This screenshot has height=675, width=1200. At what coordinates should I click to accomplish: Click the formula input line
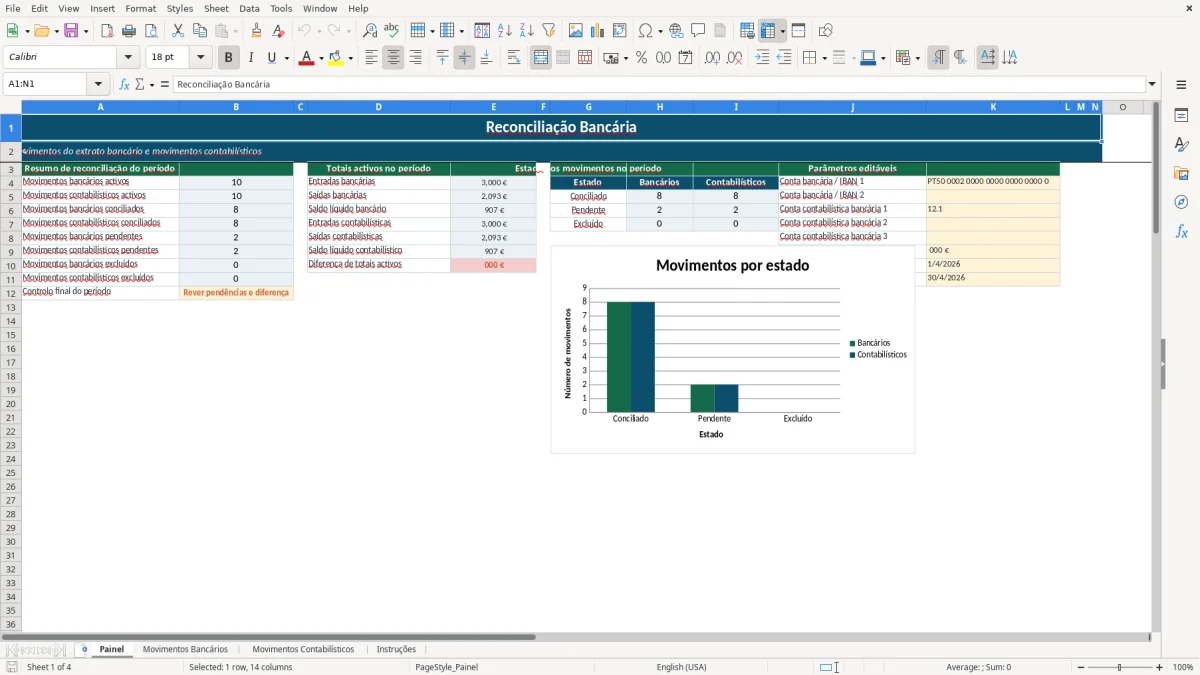click(659, 84)
